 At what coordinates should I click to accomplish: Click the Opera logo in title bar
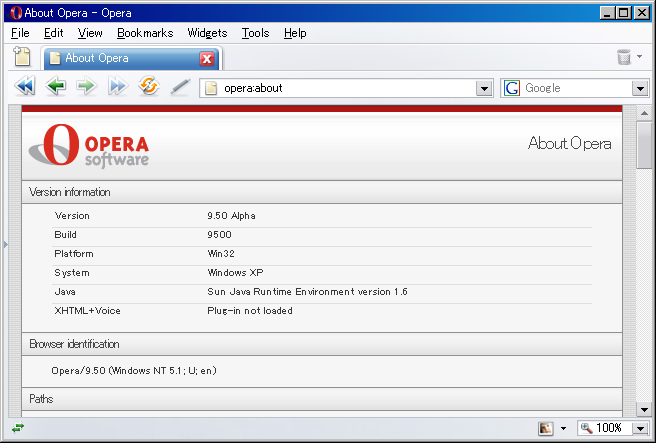point(15,13)
